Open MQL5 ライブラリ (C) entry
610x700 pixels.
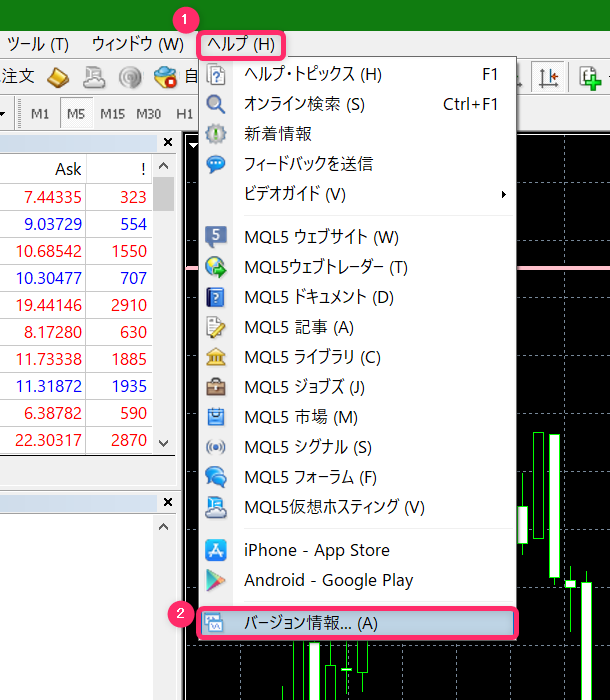pyautogui.click(x=357, y=357)
